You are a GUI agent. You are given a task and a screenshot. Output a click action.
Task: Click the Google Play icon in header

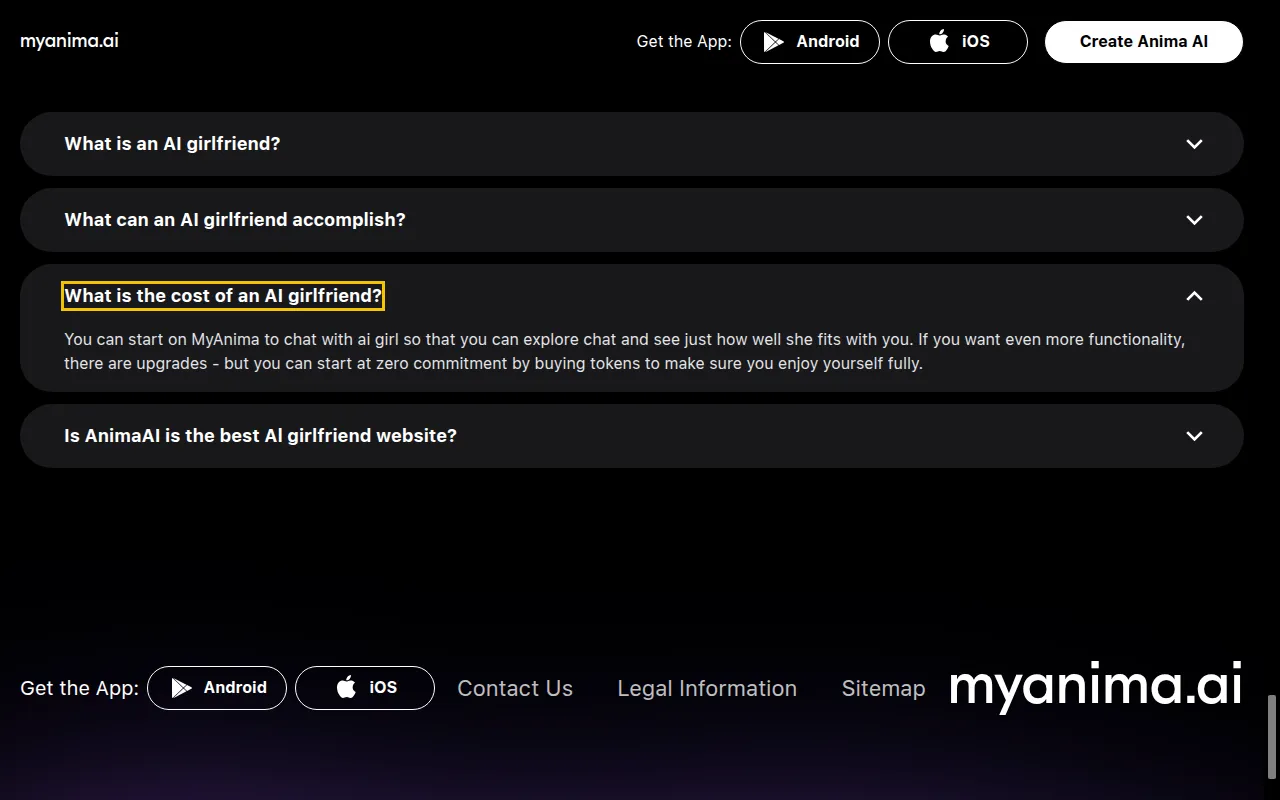pyautogui.click(x=773, y=42)
